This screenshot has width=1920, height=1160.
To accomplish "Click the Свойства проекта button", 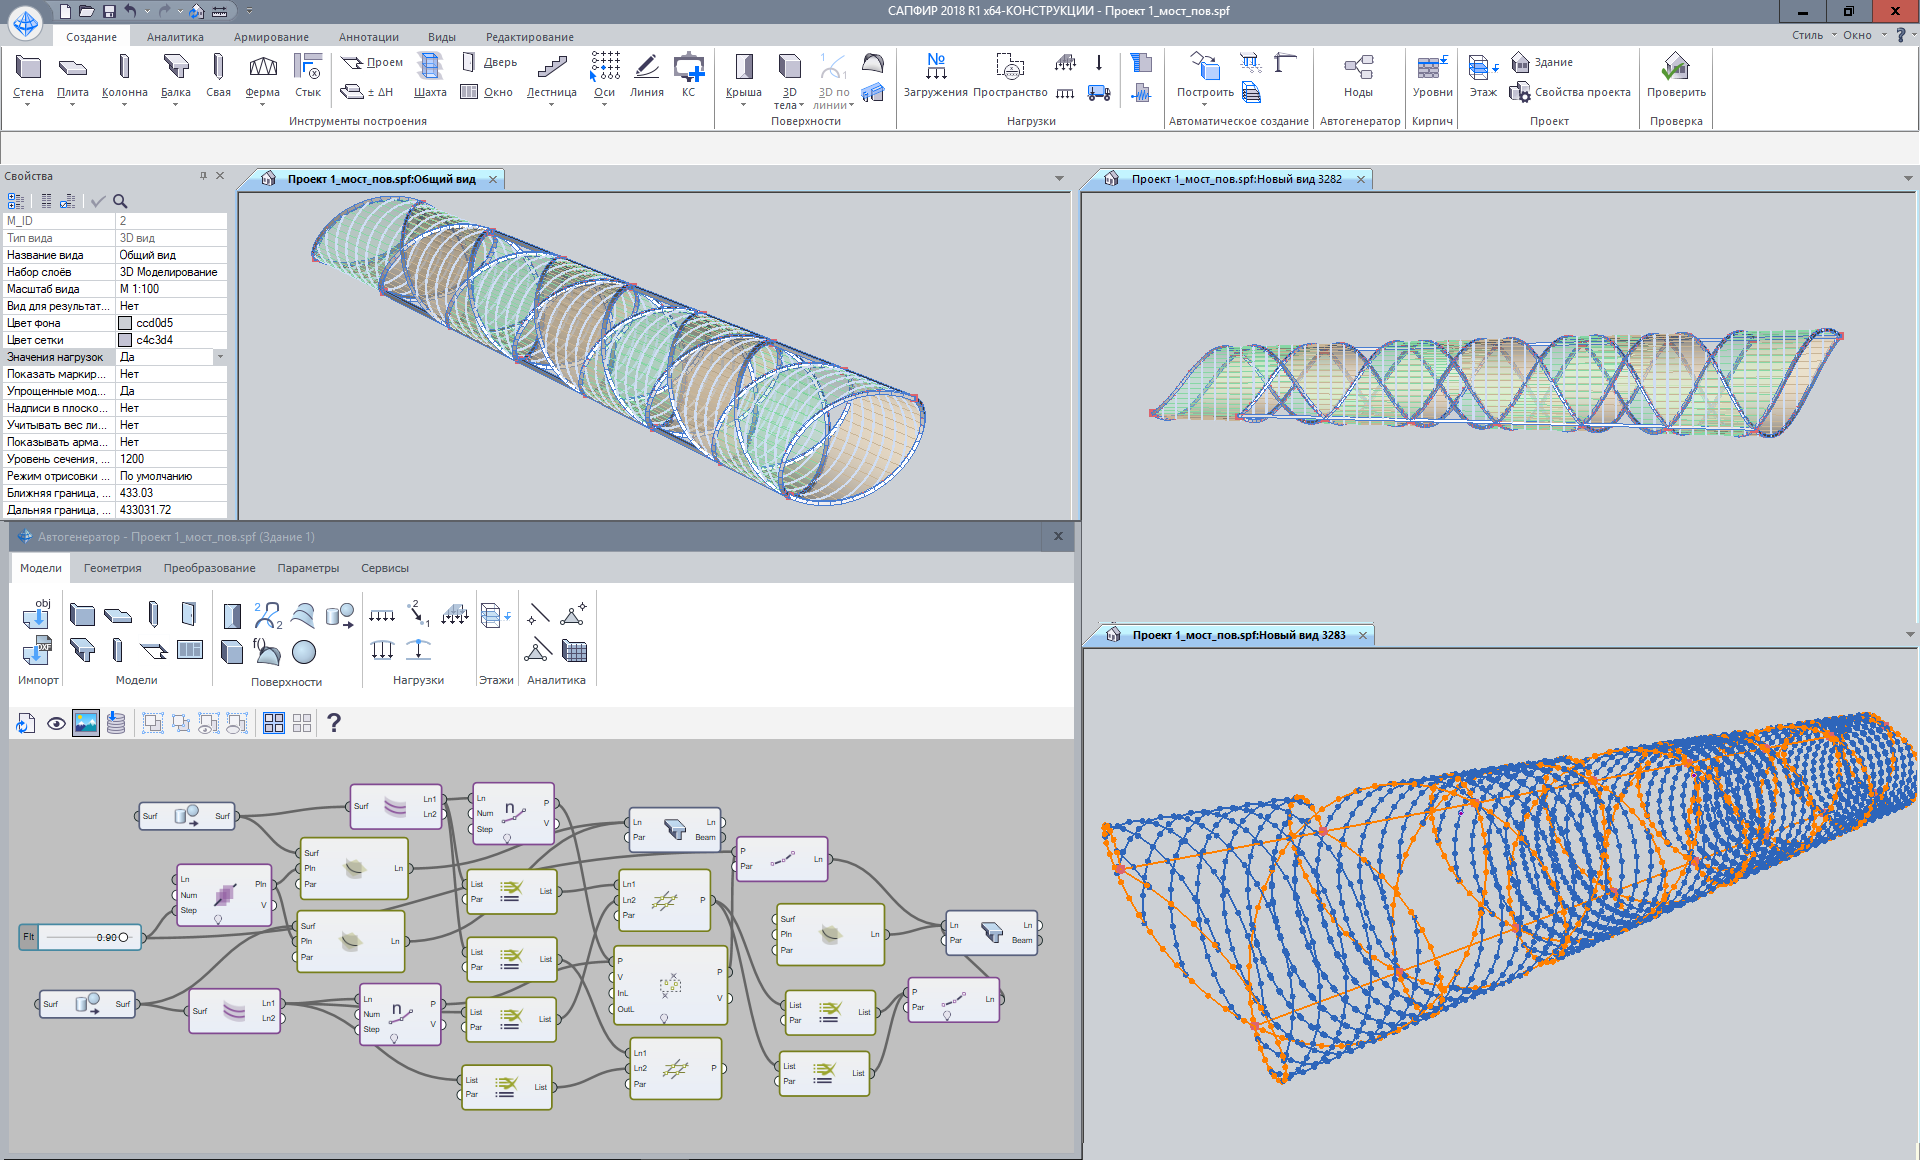I will point(1572,92).
